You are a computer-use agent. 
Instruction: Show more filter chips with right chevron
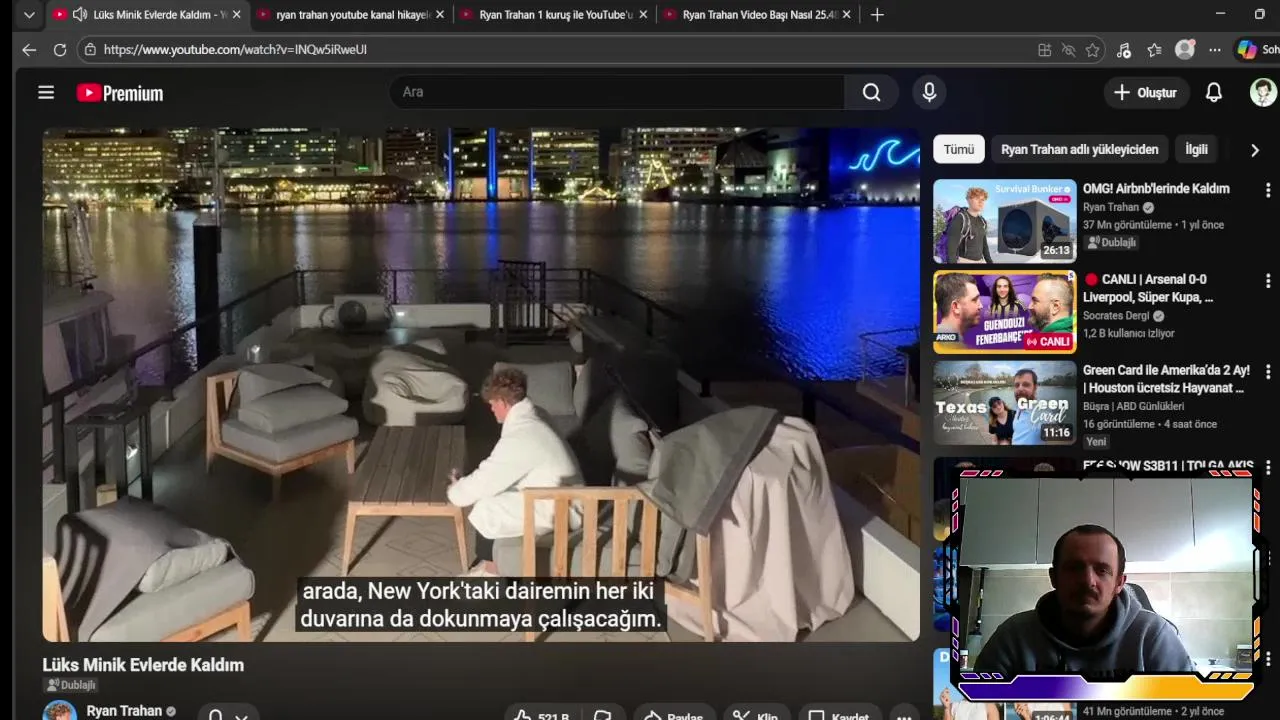coord(1254,150)
